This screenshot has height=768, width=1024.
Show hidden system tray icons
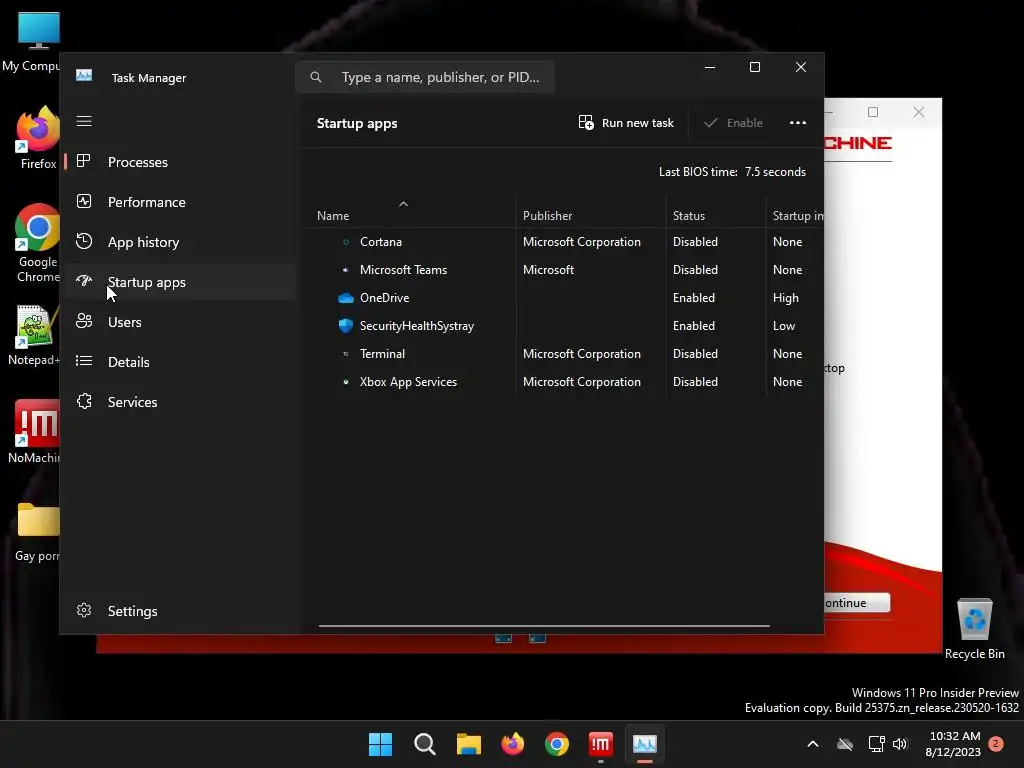tap(813, 744)
